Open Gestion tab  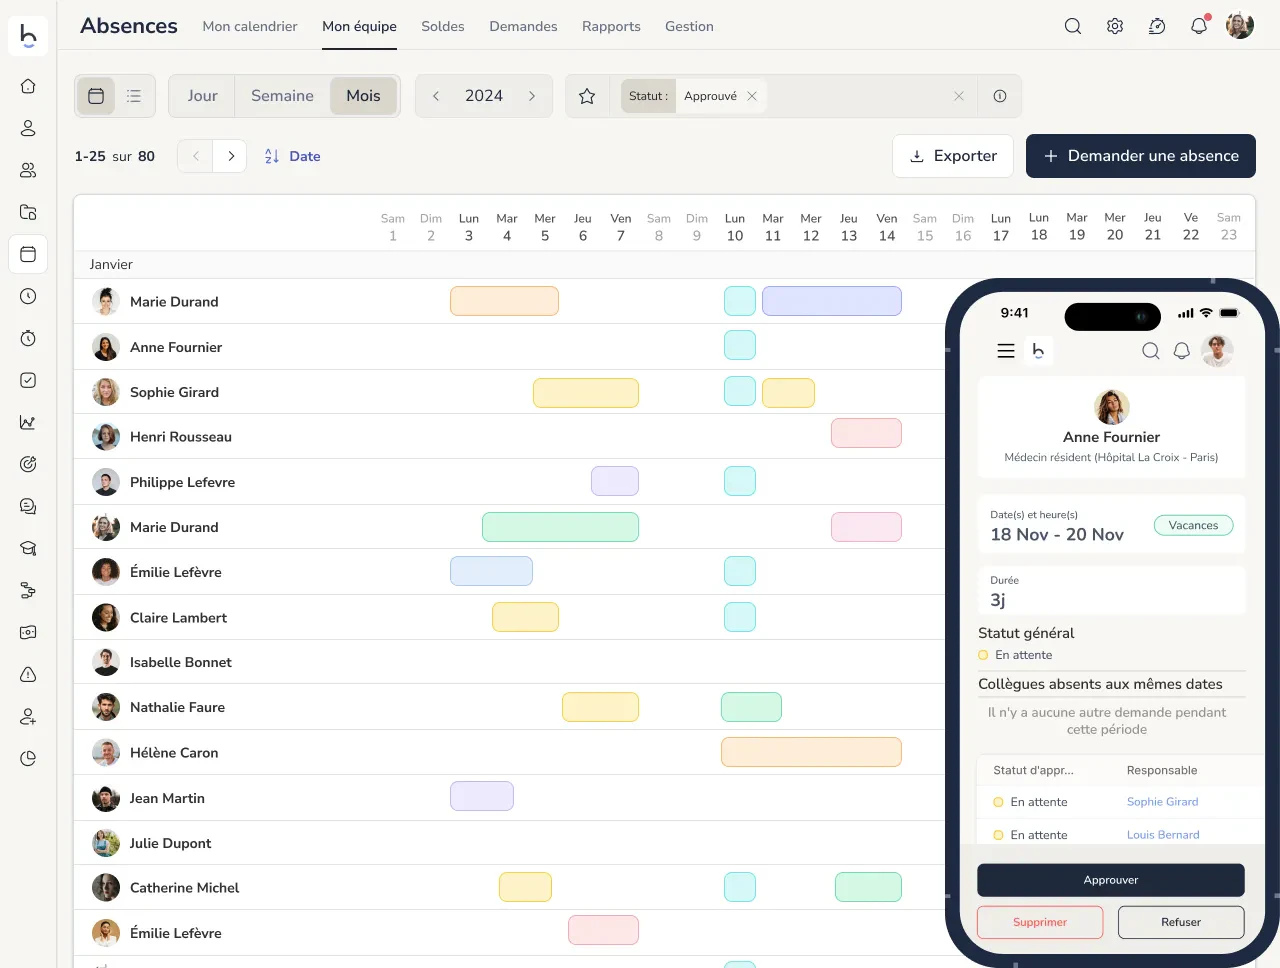[x=689, y=26]
